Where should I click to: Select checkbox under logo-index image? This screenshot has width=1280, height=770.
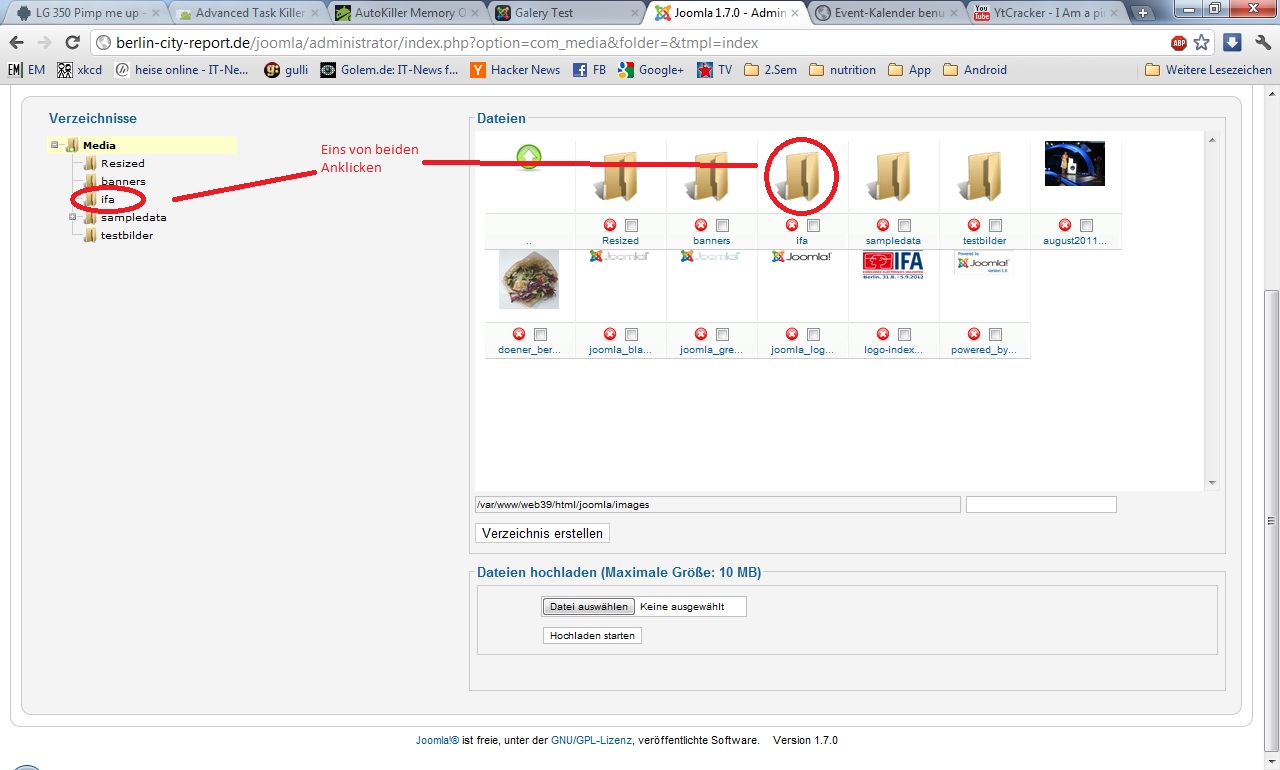[x=904, y=334]
